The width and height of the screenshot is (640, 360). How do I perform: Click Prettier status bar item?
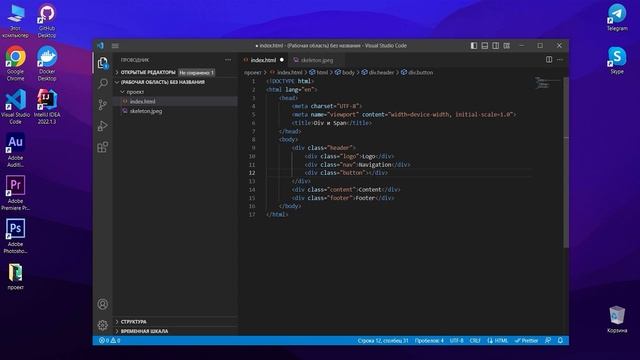(x=527, y=340)
